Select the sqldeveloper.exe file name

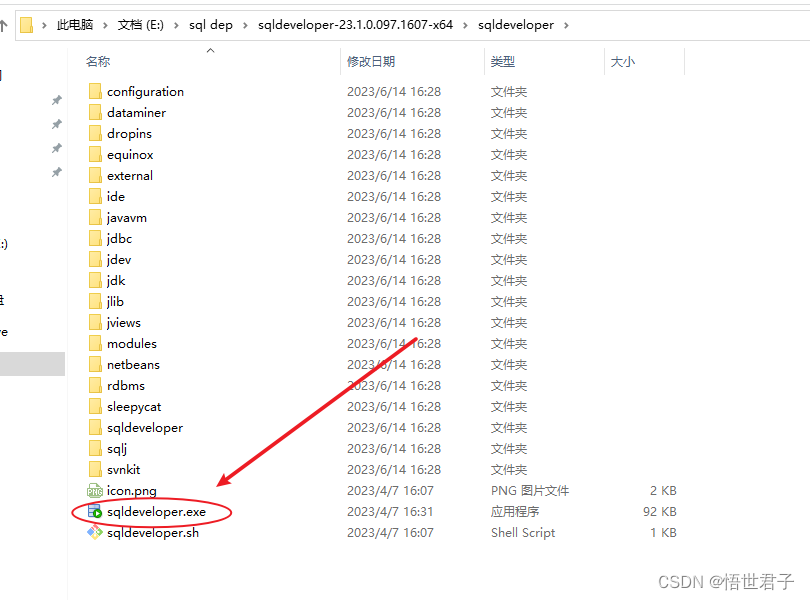click(156, 512)
